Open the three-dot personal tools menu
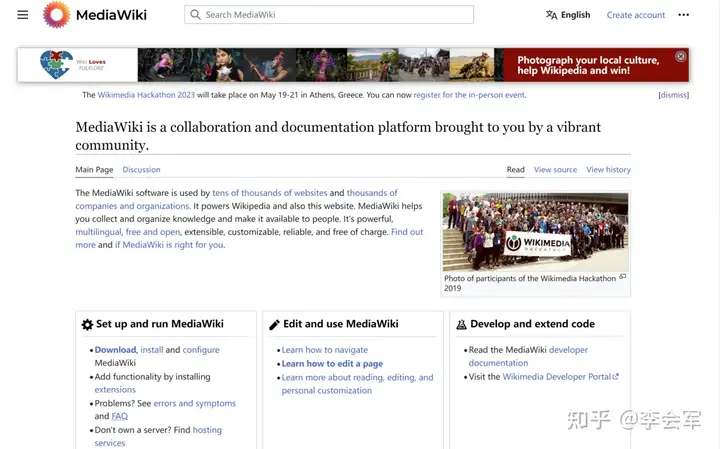 click(x=683, y=15)
